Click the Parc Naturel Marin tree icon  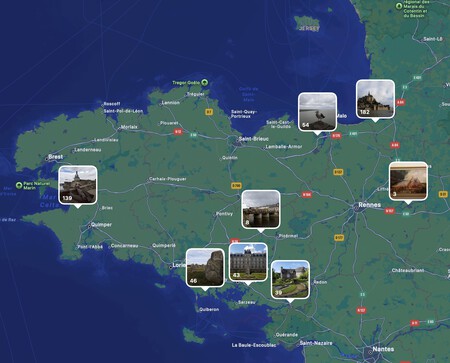pos(19,185)
